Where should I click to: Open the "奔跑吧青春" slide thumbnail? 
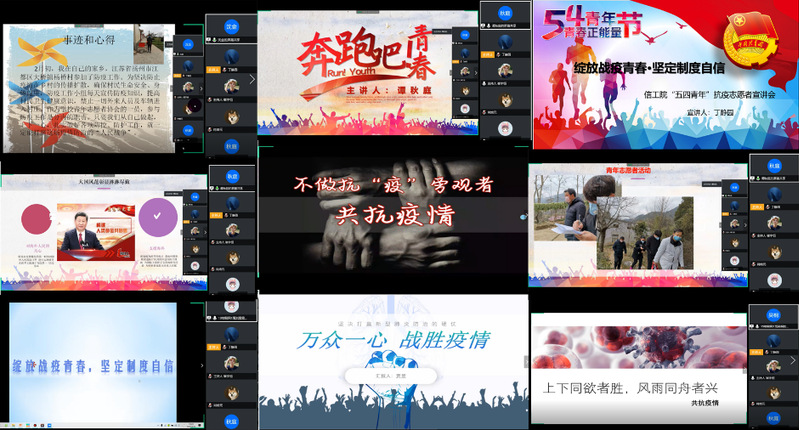[x=367, y=72]
